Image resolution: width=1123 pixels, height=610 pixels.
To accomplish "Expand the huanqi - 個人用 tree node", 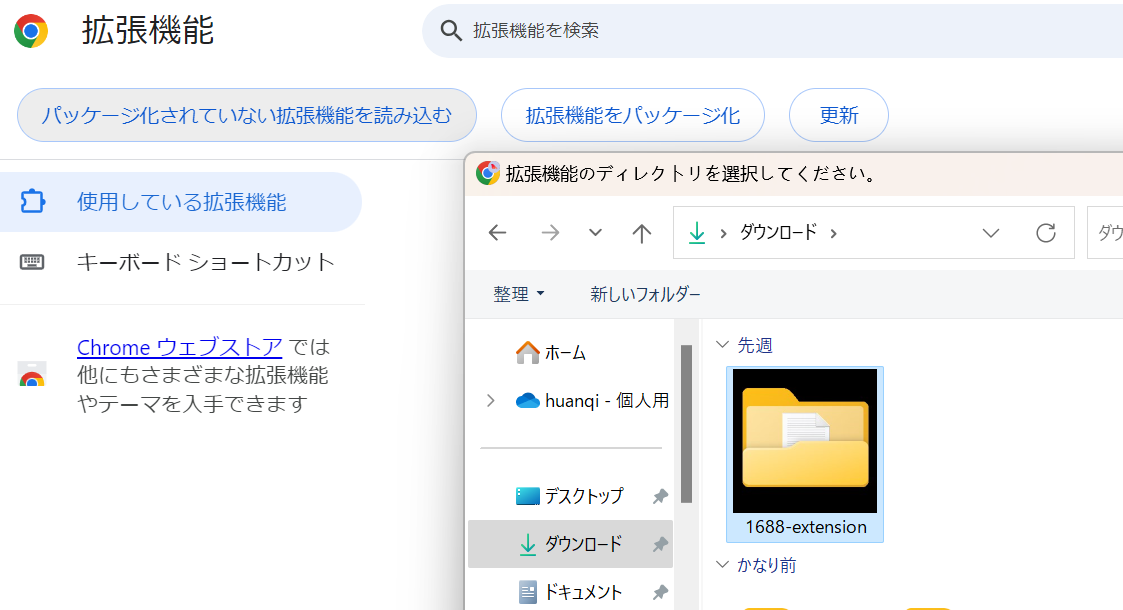I will tap(489, 400).
